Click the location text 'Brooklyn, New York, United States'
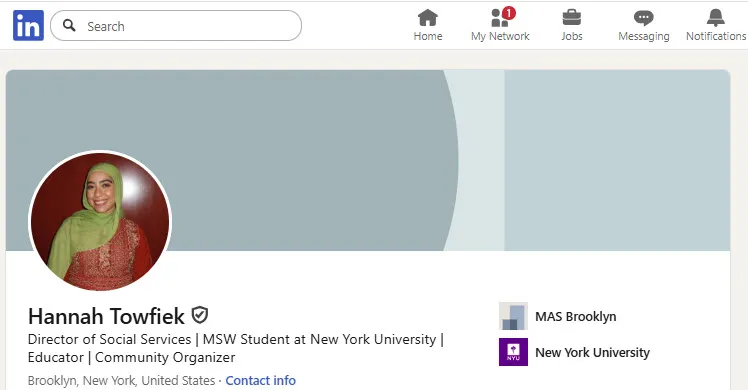Screen dimensions: 748x390 122,380
